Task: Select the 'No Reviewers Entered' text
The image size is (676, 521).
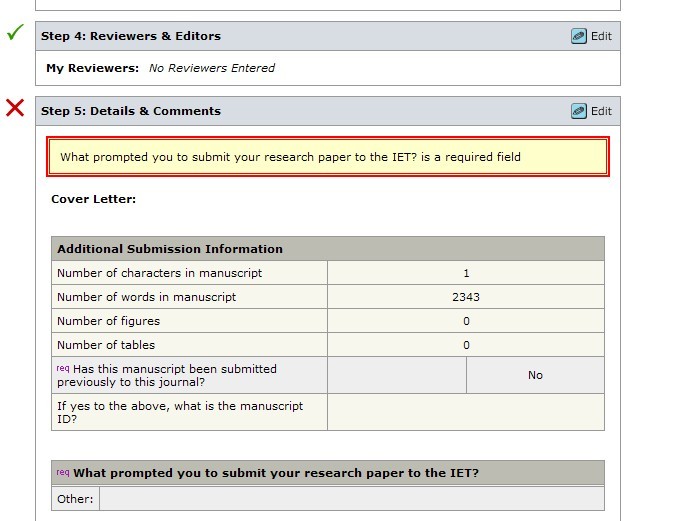Action: (x=211, y=68)
